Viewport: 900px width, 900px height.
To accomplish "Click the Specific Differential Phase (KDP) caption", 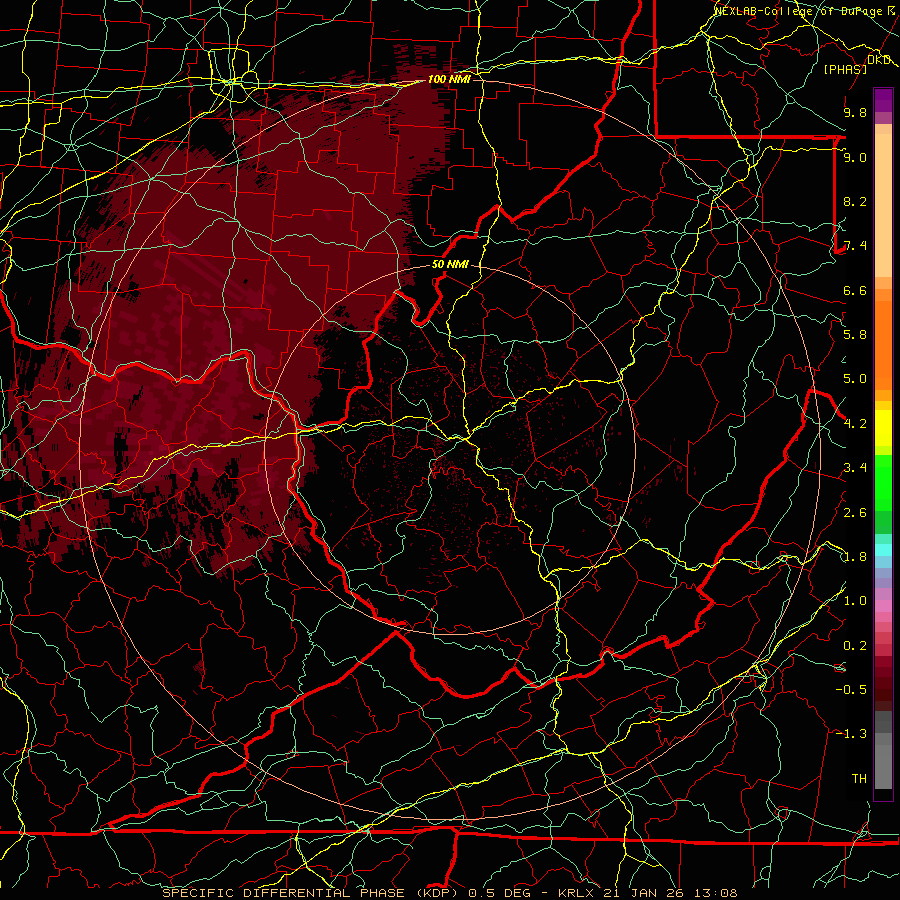I will tap(311, 893).
